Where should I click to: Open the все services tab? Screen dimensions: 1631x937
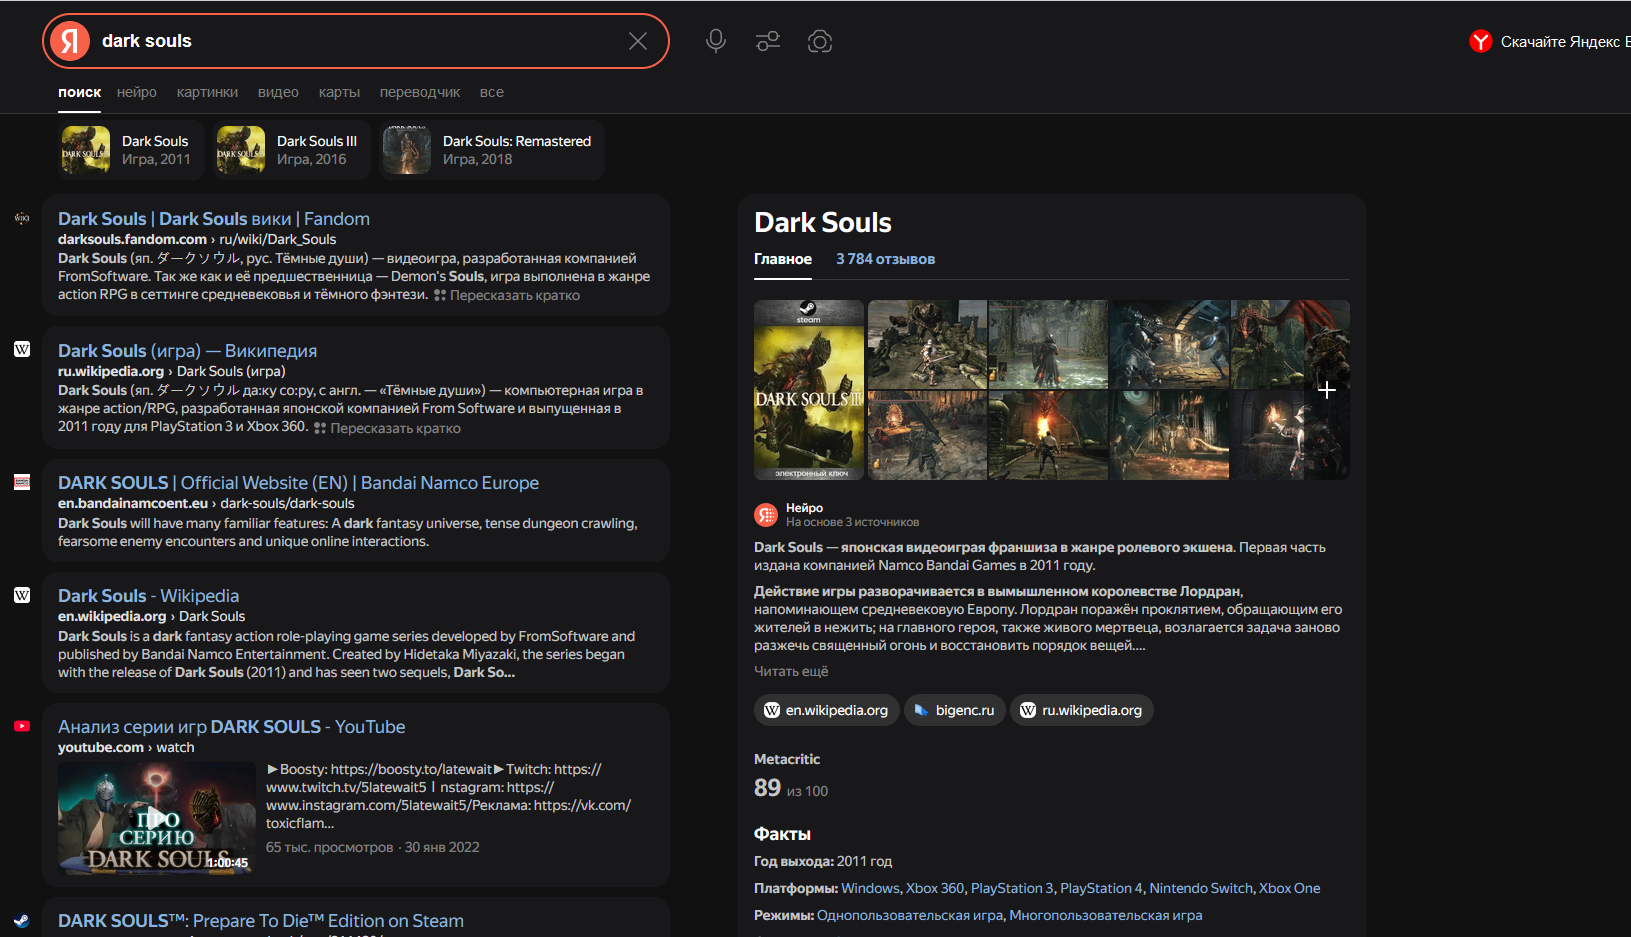pos(492,92)
